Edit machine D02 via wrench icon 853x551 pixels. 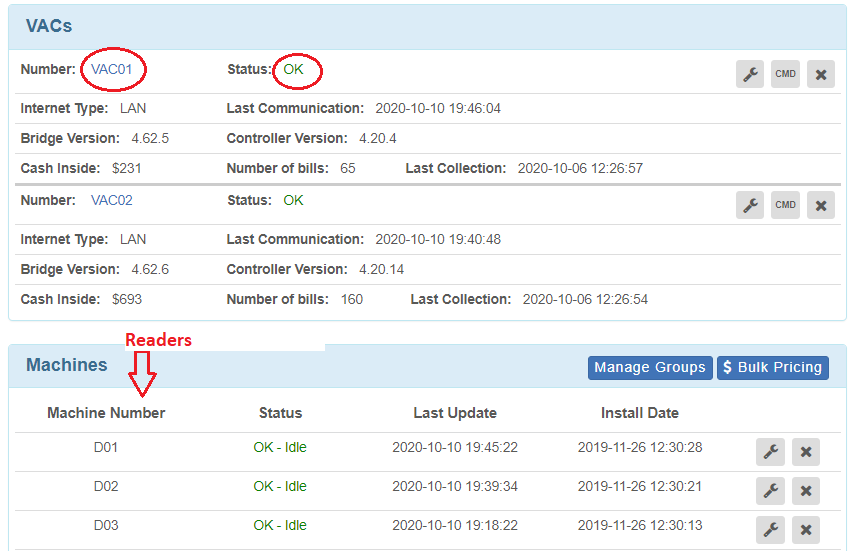pyautogui.click(x=770, y=491)
